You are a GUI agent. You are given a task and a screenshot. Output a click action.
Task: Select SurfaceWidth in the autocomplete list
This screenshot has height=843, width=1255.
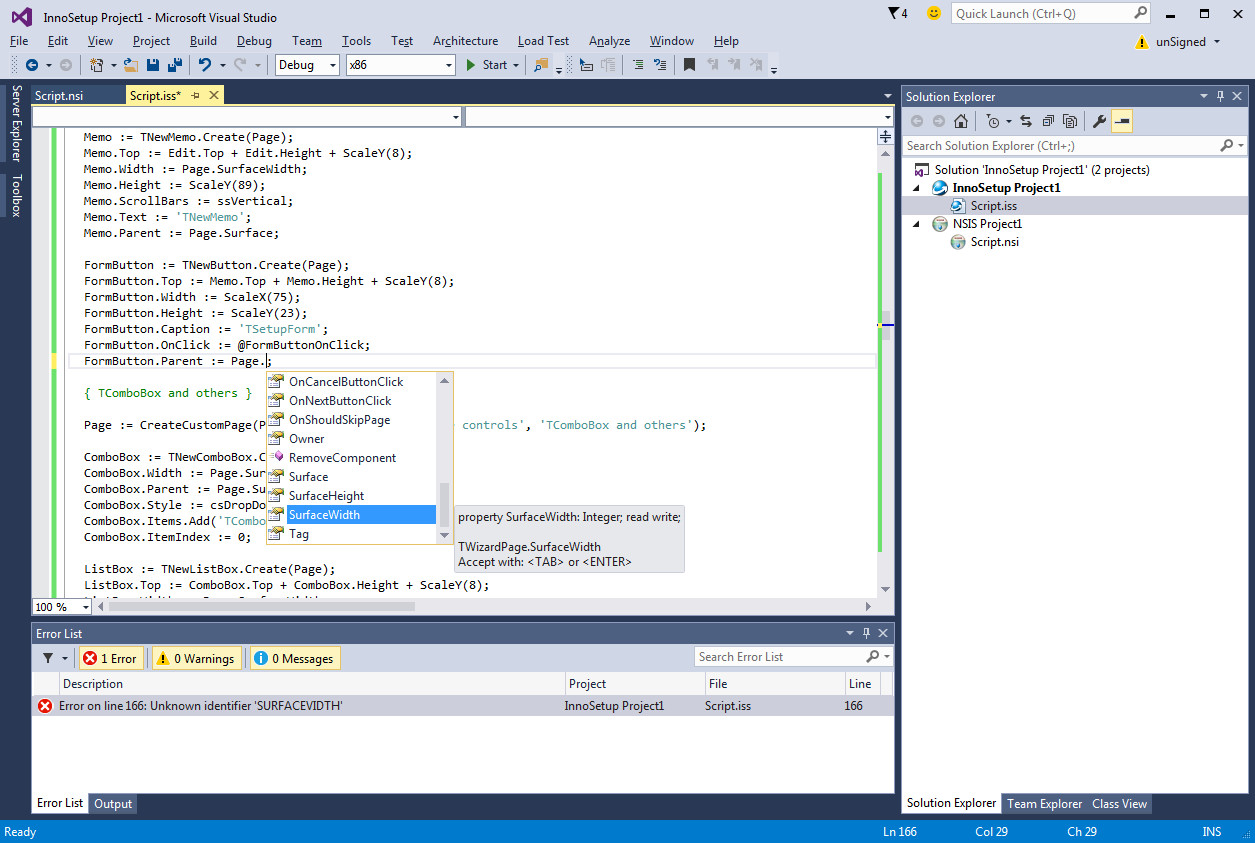352,515
